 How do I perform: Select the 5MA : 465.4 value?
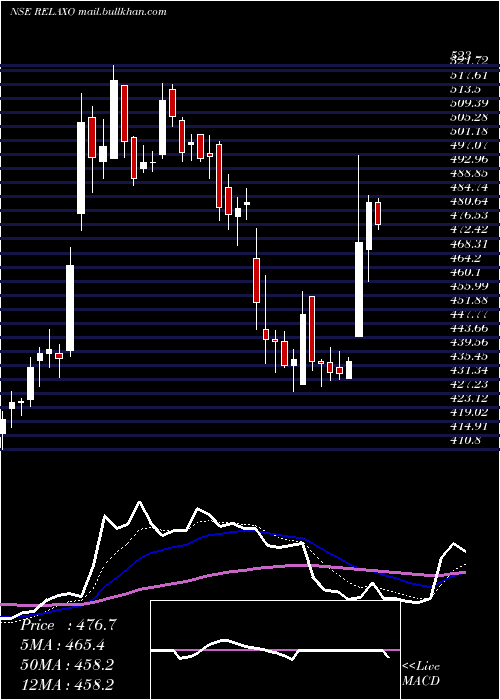coord(65,645)
